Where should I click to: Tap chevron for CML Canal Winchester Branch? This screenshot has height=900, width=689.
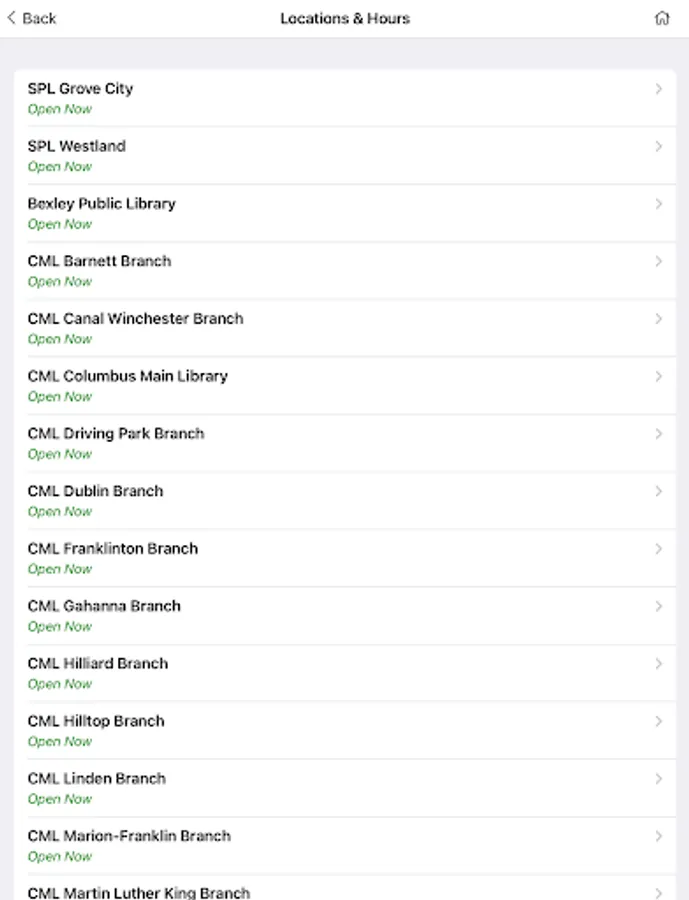(659, 319)
